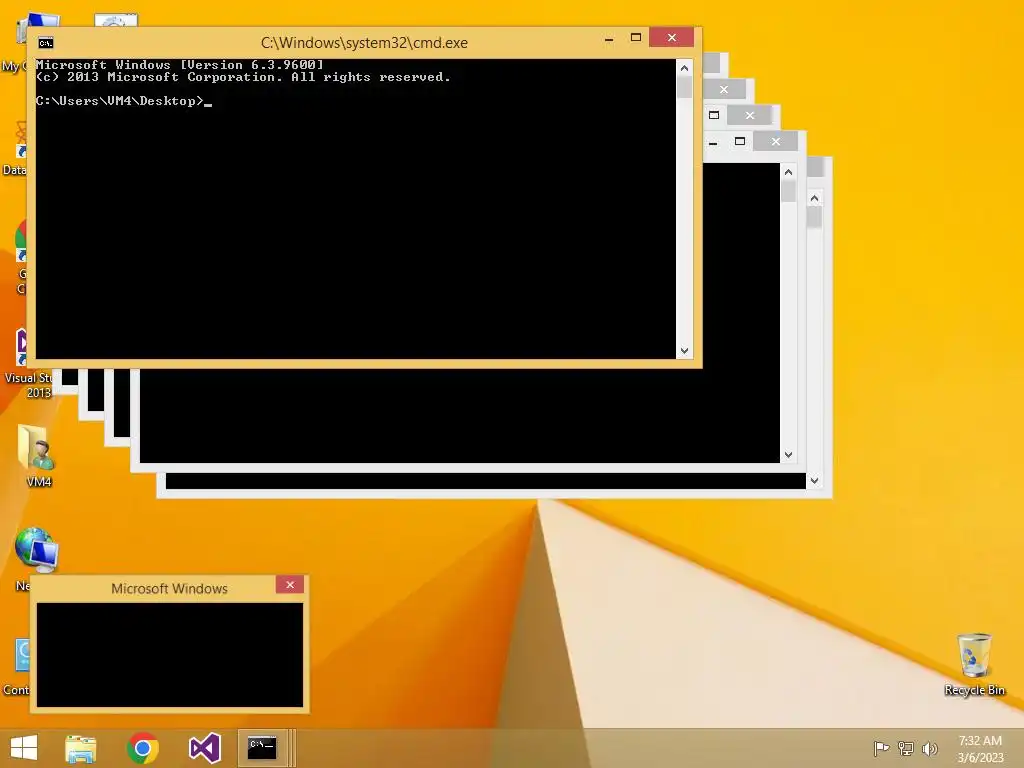
Task: Open the VM4 user folder icon
Action: pyautogui.click(x=37, y=456)
